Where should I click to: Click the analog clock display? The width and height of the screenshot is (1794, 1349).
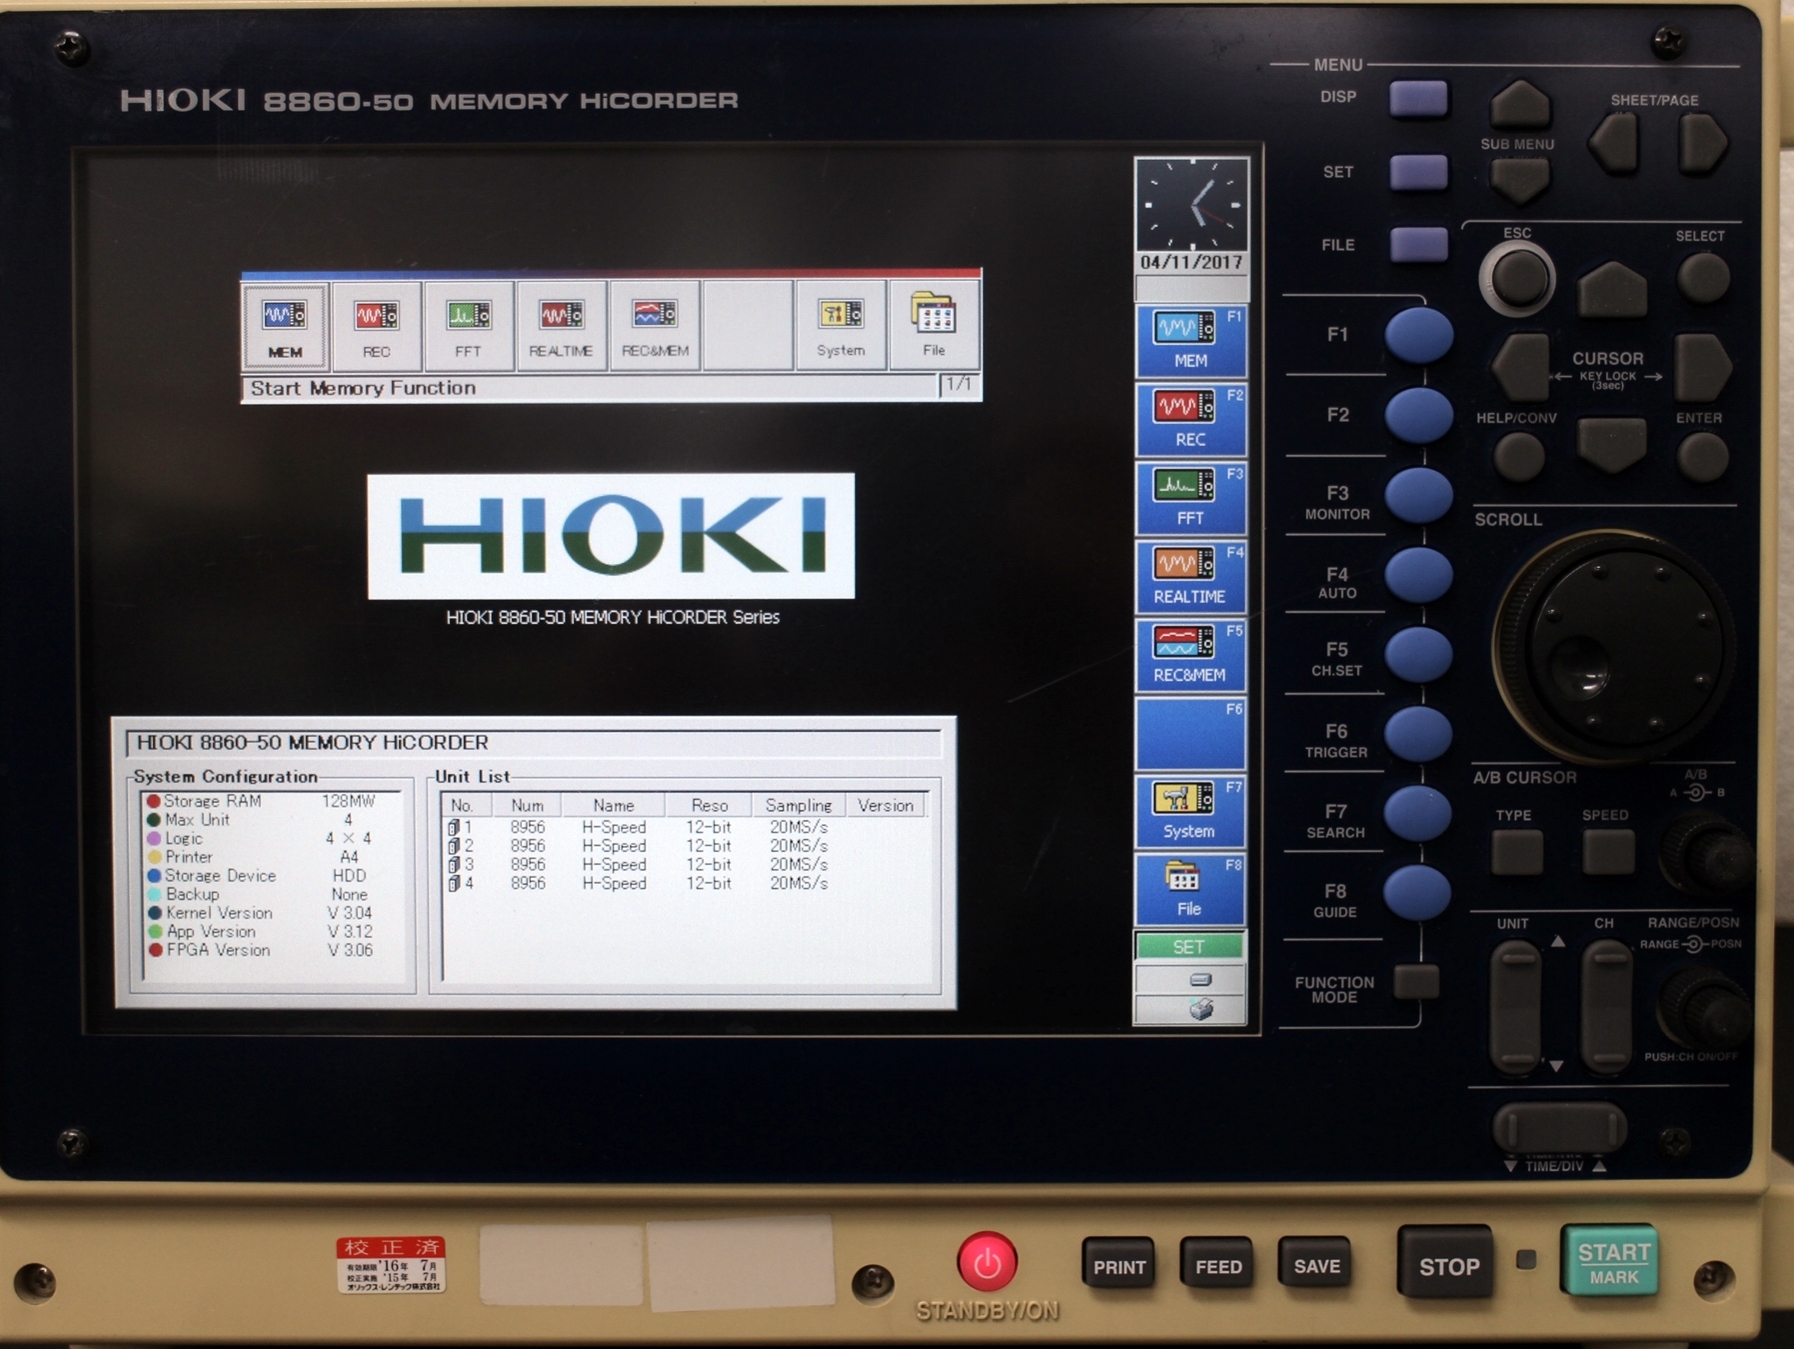[1192, 204]
